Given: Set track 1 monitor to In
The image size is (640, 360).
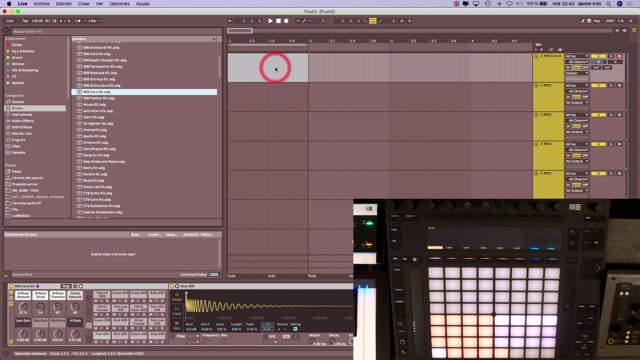Looking at the screenshot, I should (x=568, y=67).
